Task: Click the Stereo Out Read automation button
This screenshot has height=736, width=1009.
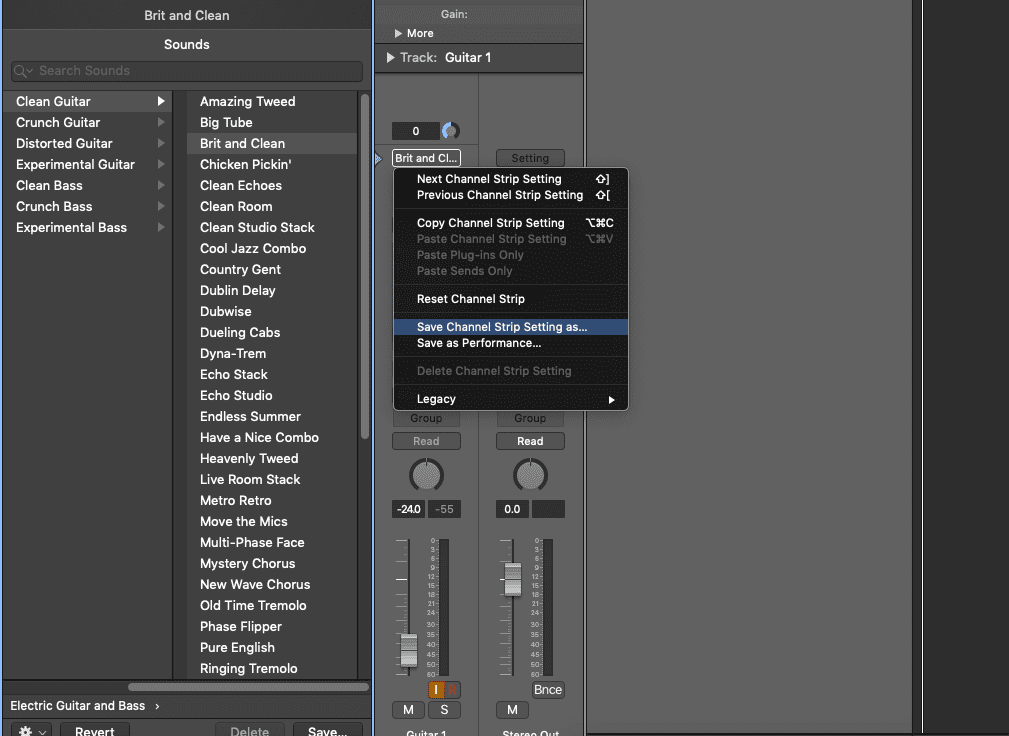Action: tap(530, 441)
